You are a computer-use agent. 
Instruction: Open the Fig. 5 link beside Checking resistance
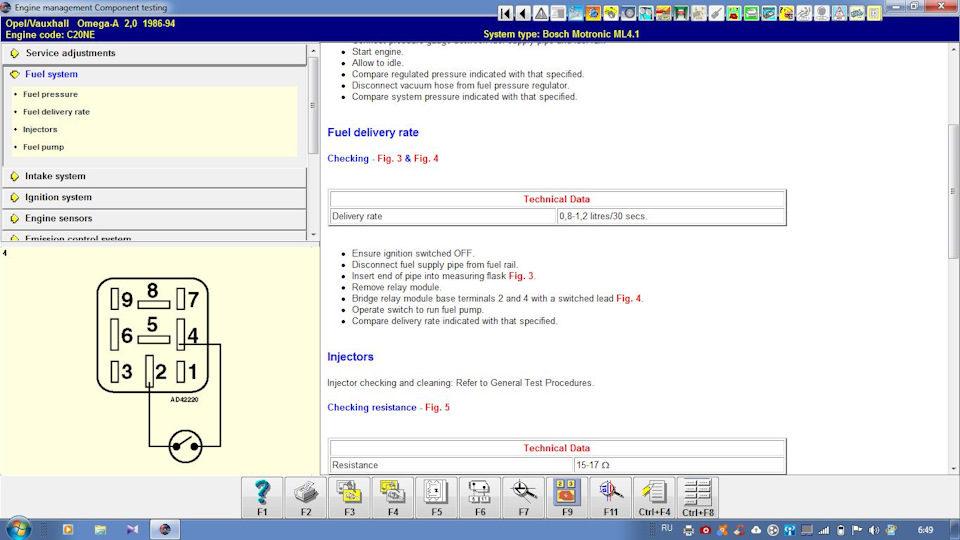(x=437, y=408)
